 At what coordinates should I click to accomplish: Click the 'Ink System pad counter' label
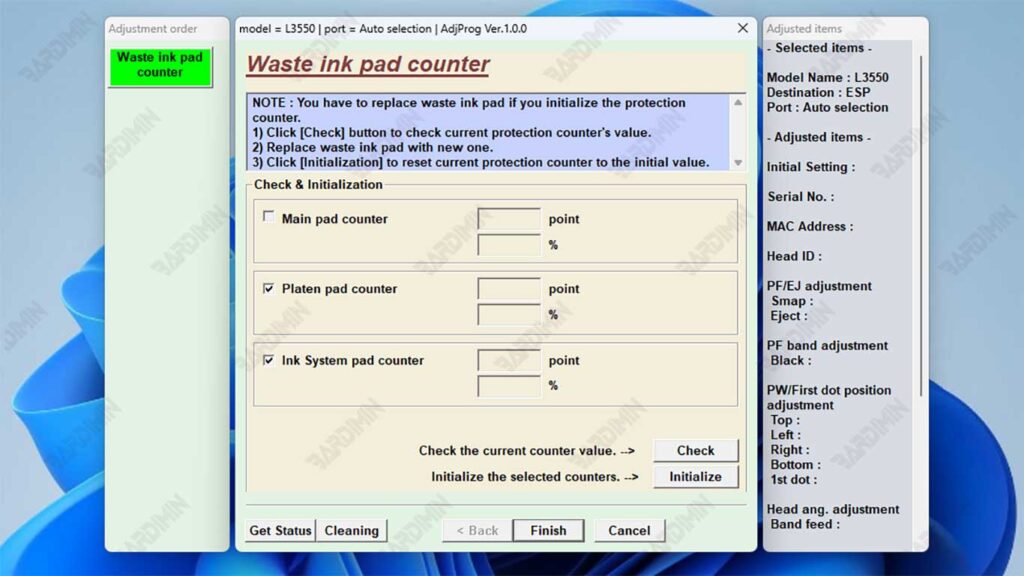point(353,360)
